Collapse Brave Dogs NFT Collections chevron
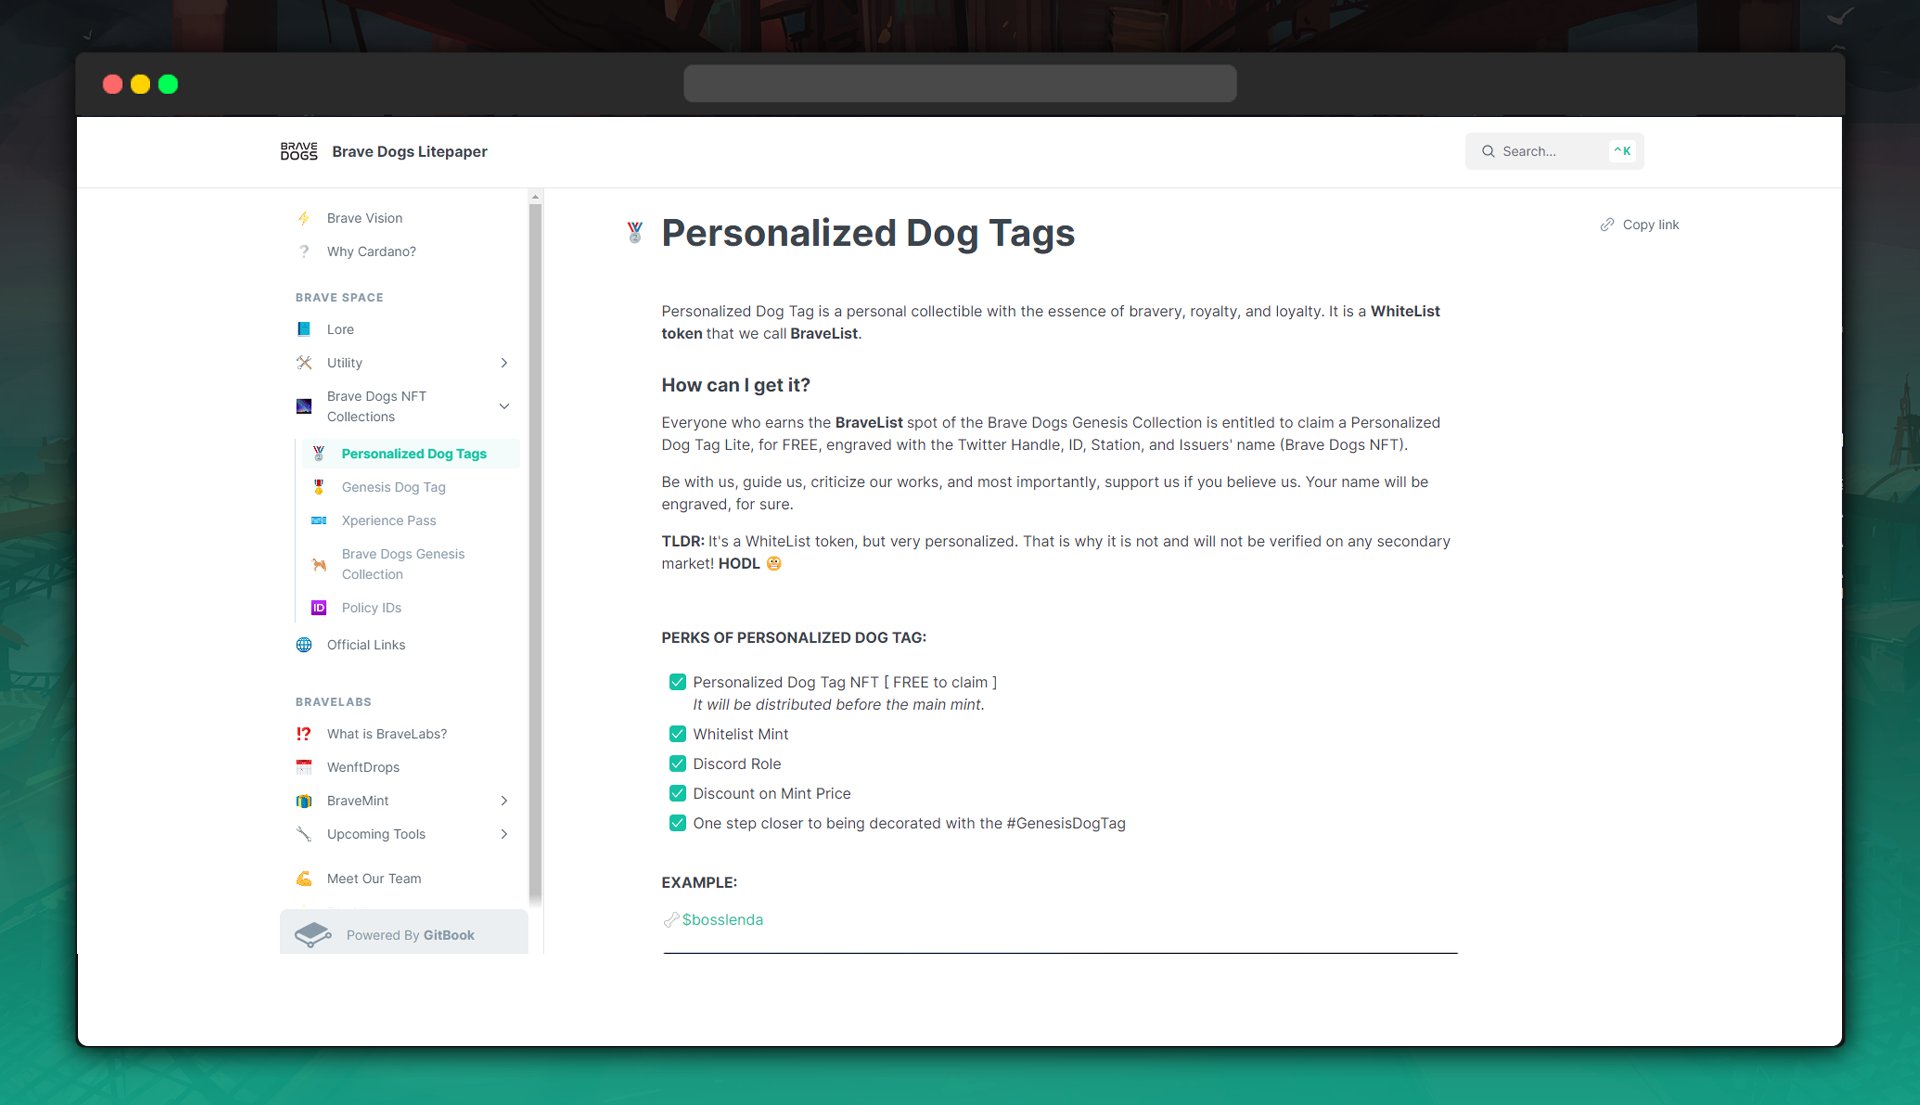The image size is (1920, 1105). coord(504,406)
